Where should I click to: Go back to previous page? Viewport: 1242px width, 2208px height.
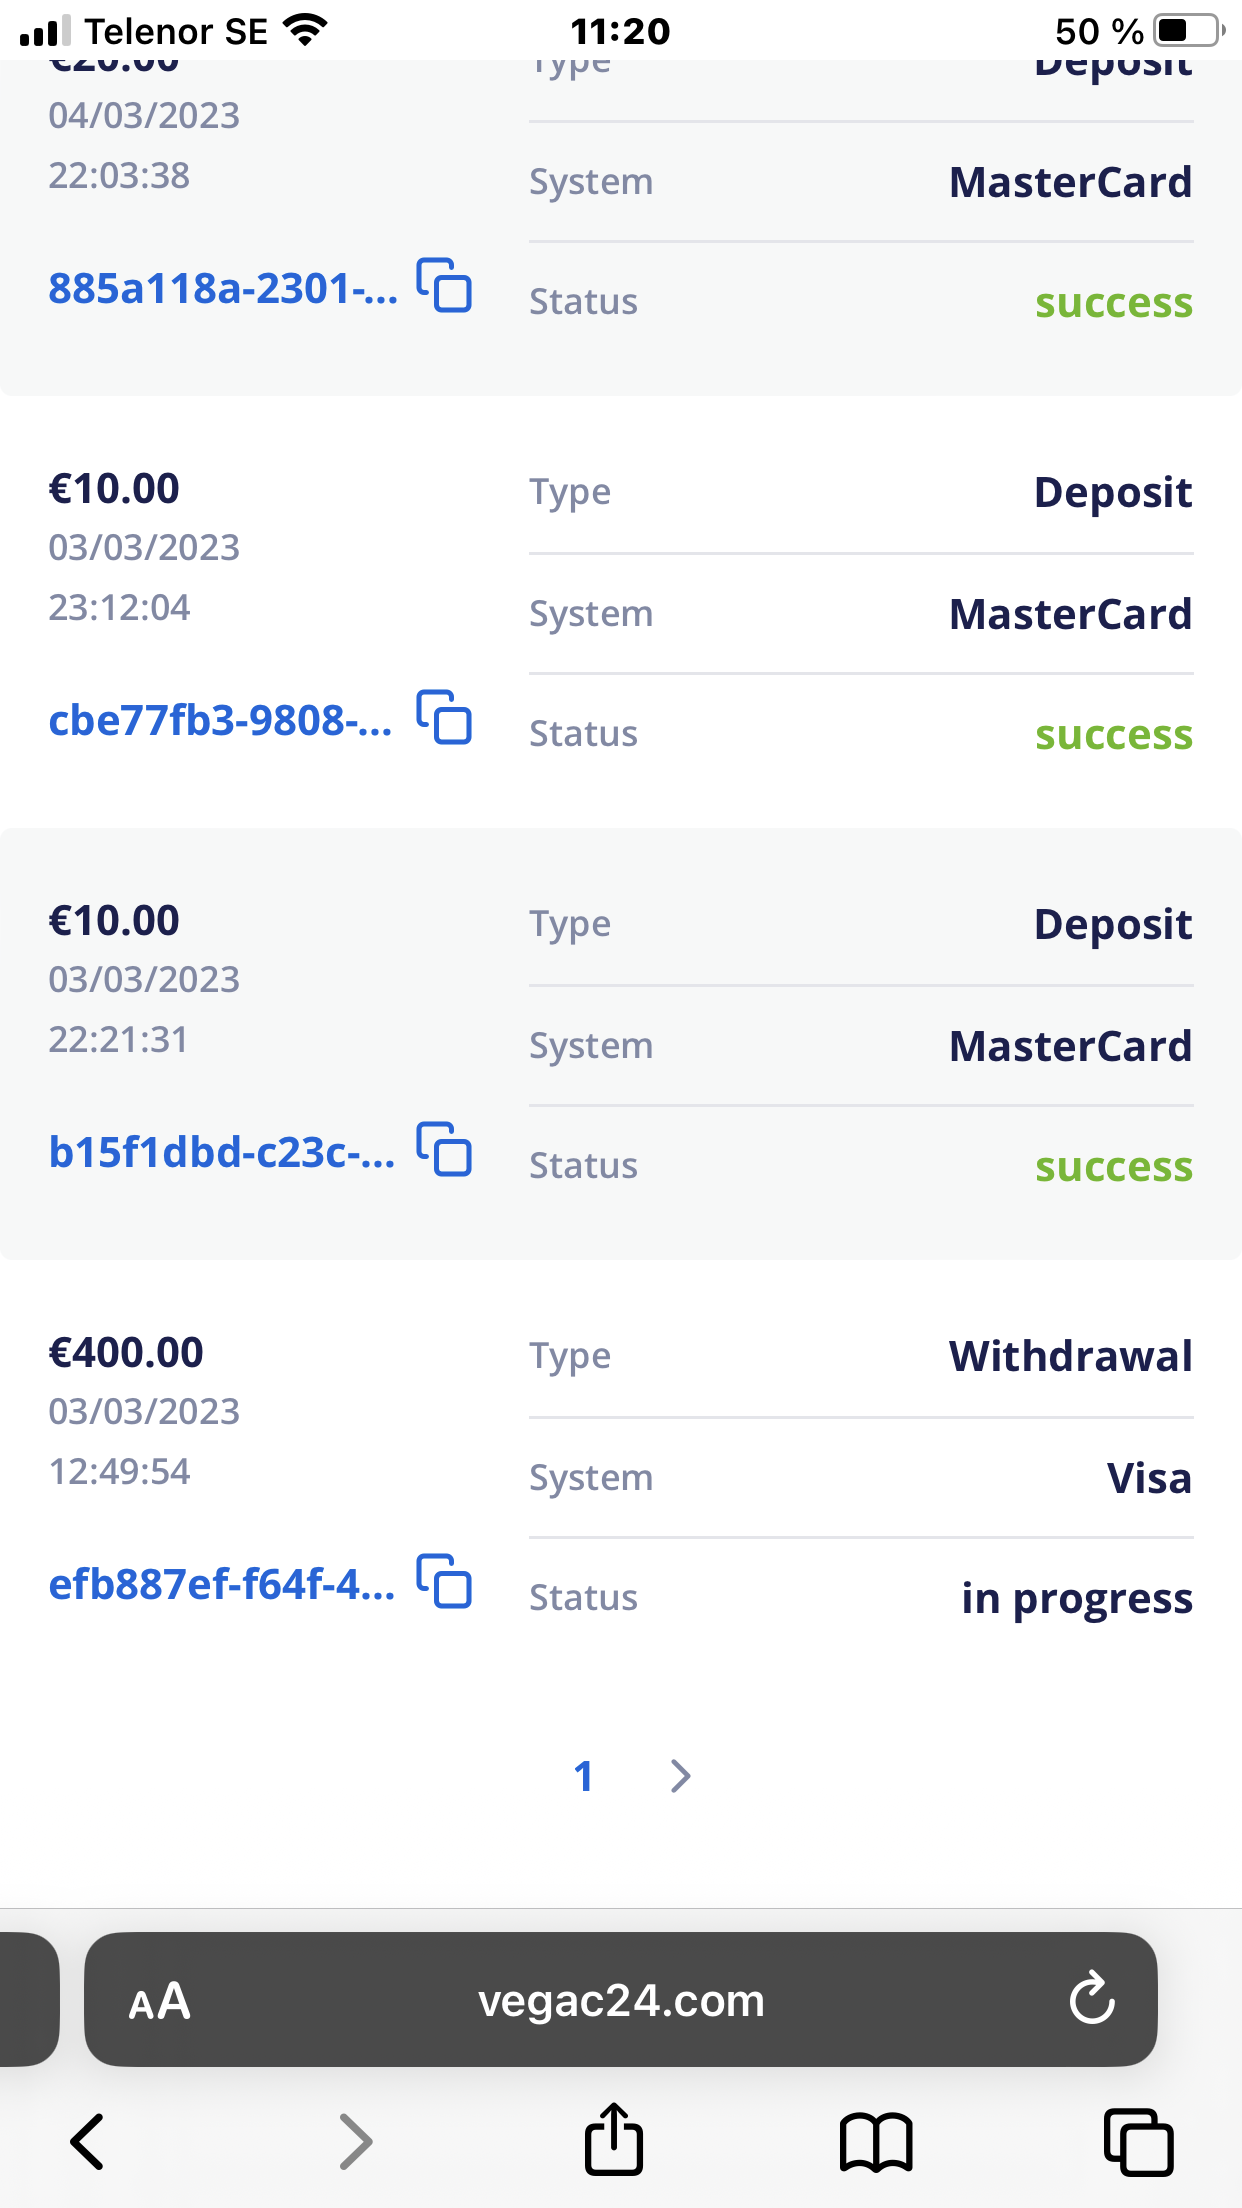(x=88, y=2143)
